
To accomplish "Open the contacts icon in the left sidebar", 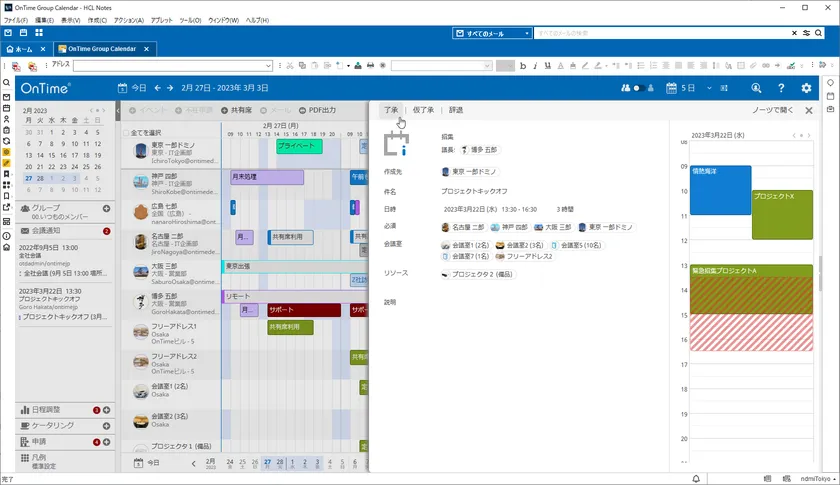I will [x=6, y=119].
